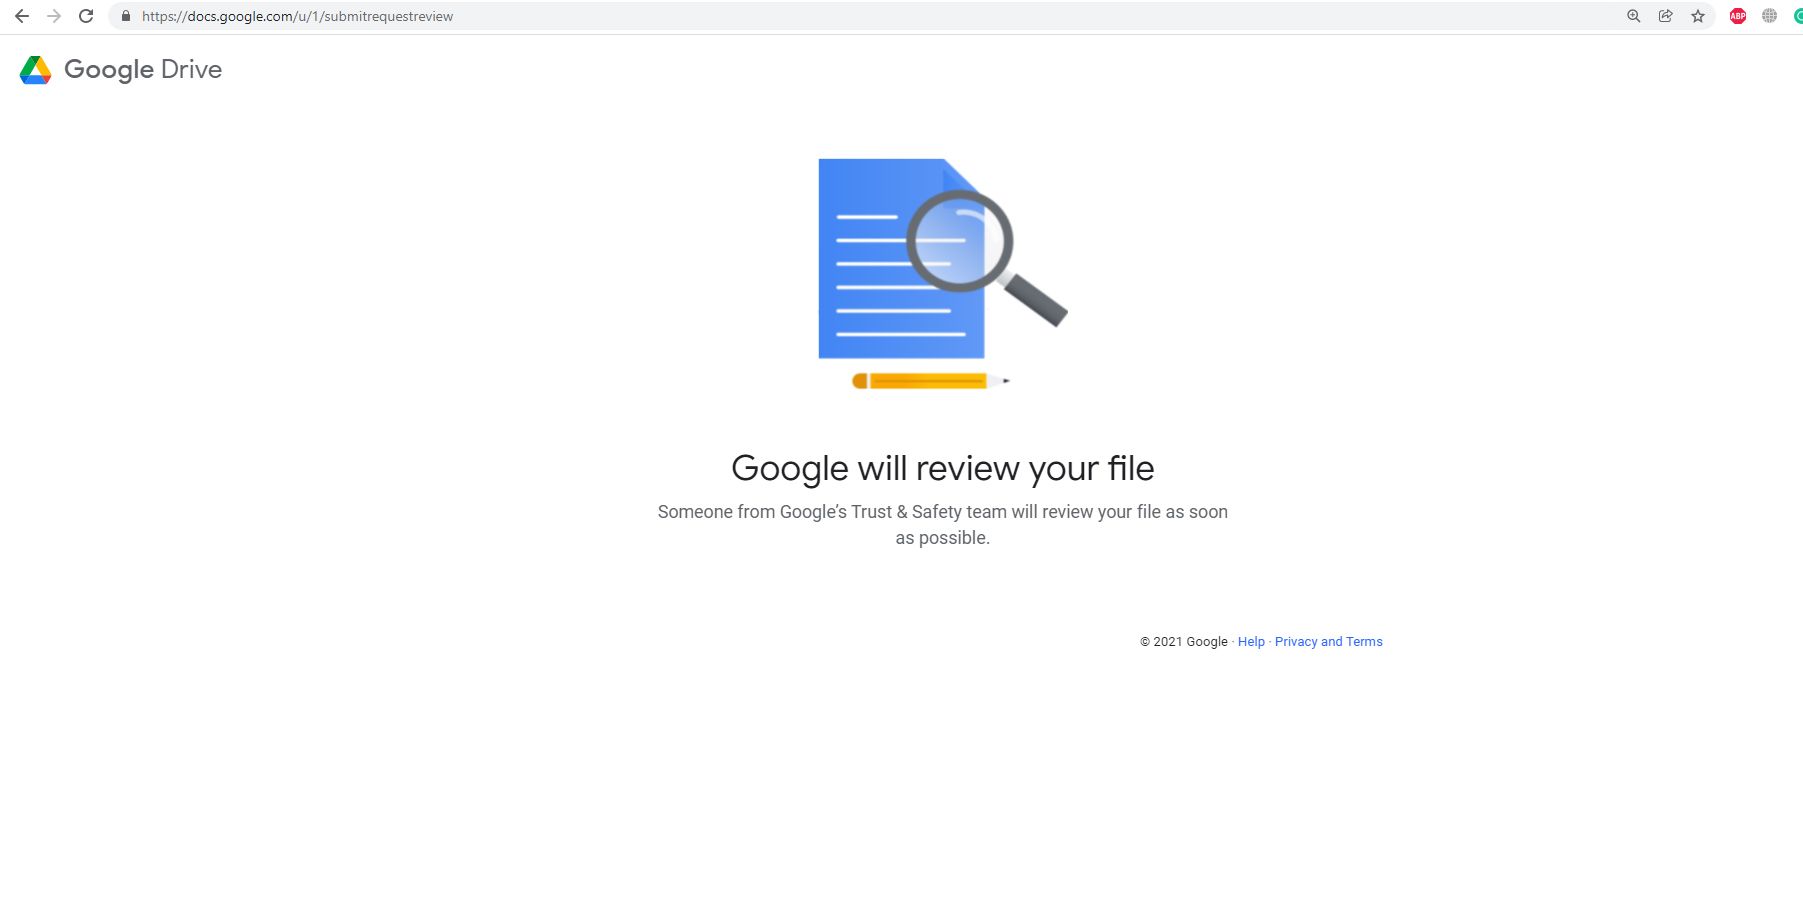Click the "Google will review your file" heading

click(943, 468)
